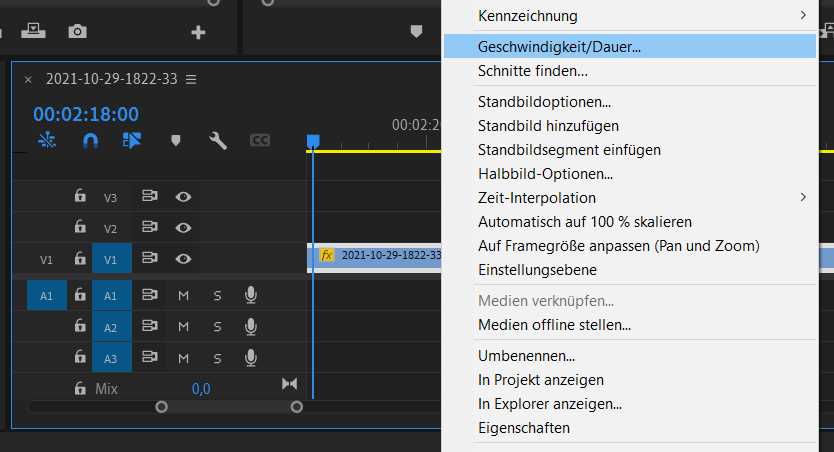Viewport: 834px width, 452px height.
Task: Mute audio track A1 with M button
Action: pyautogui.click(x=183, y=295)
